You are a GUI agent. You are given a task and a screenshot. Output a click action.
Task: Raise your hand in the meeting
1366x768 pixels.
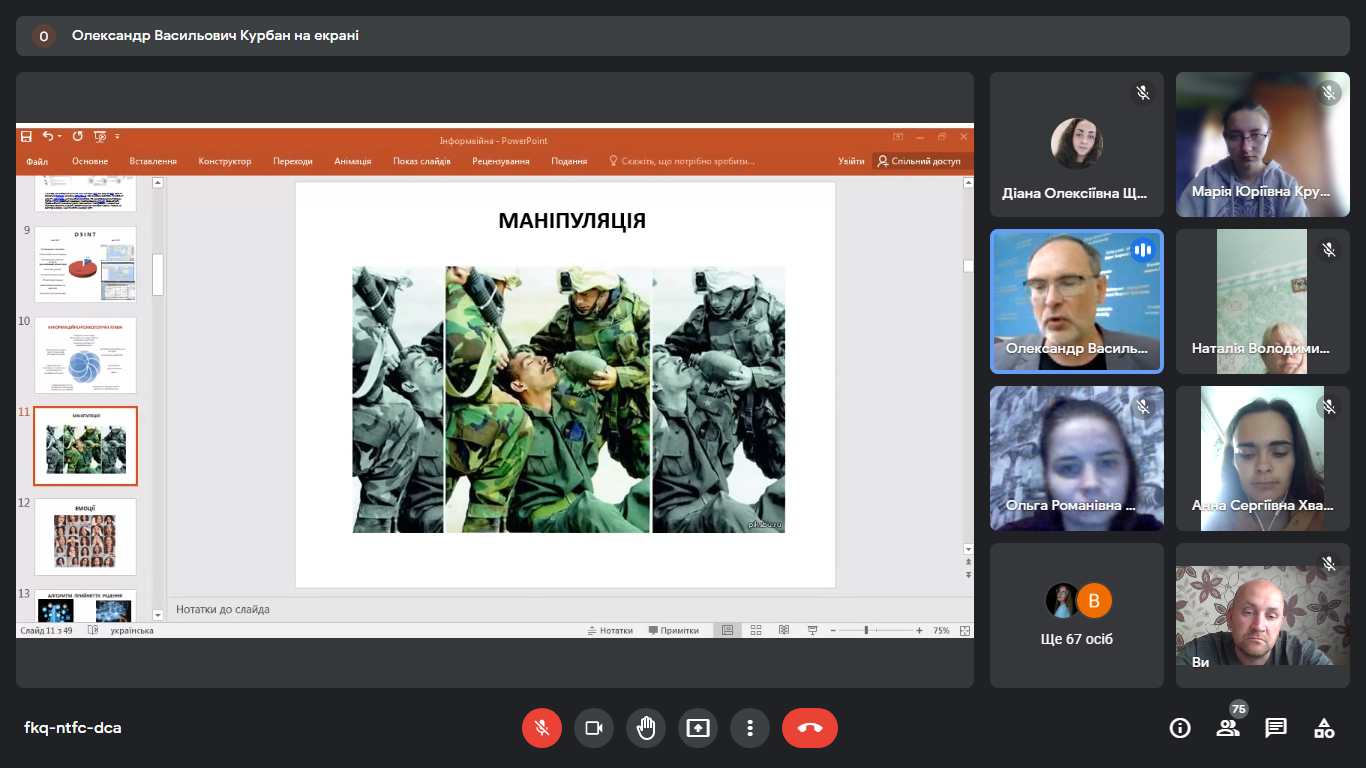click(x=646, y=728)
